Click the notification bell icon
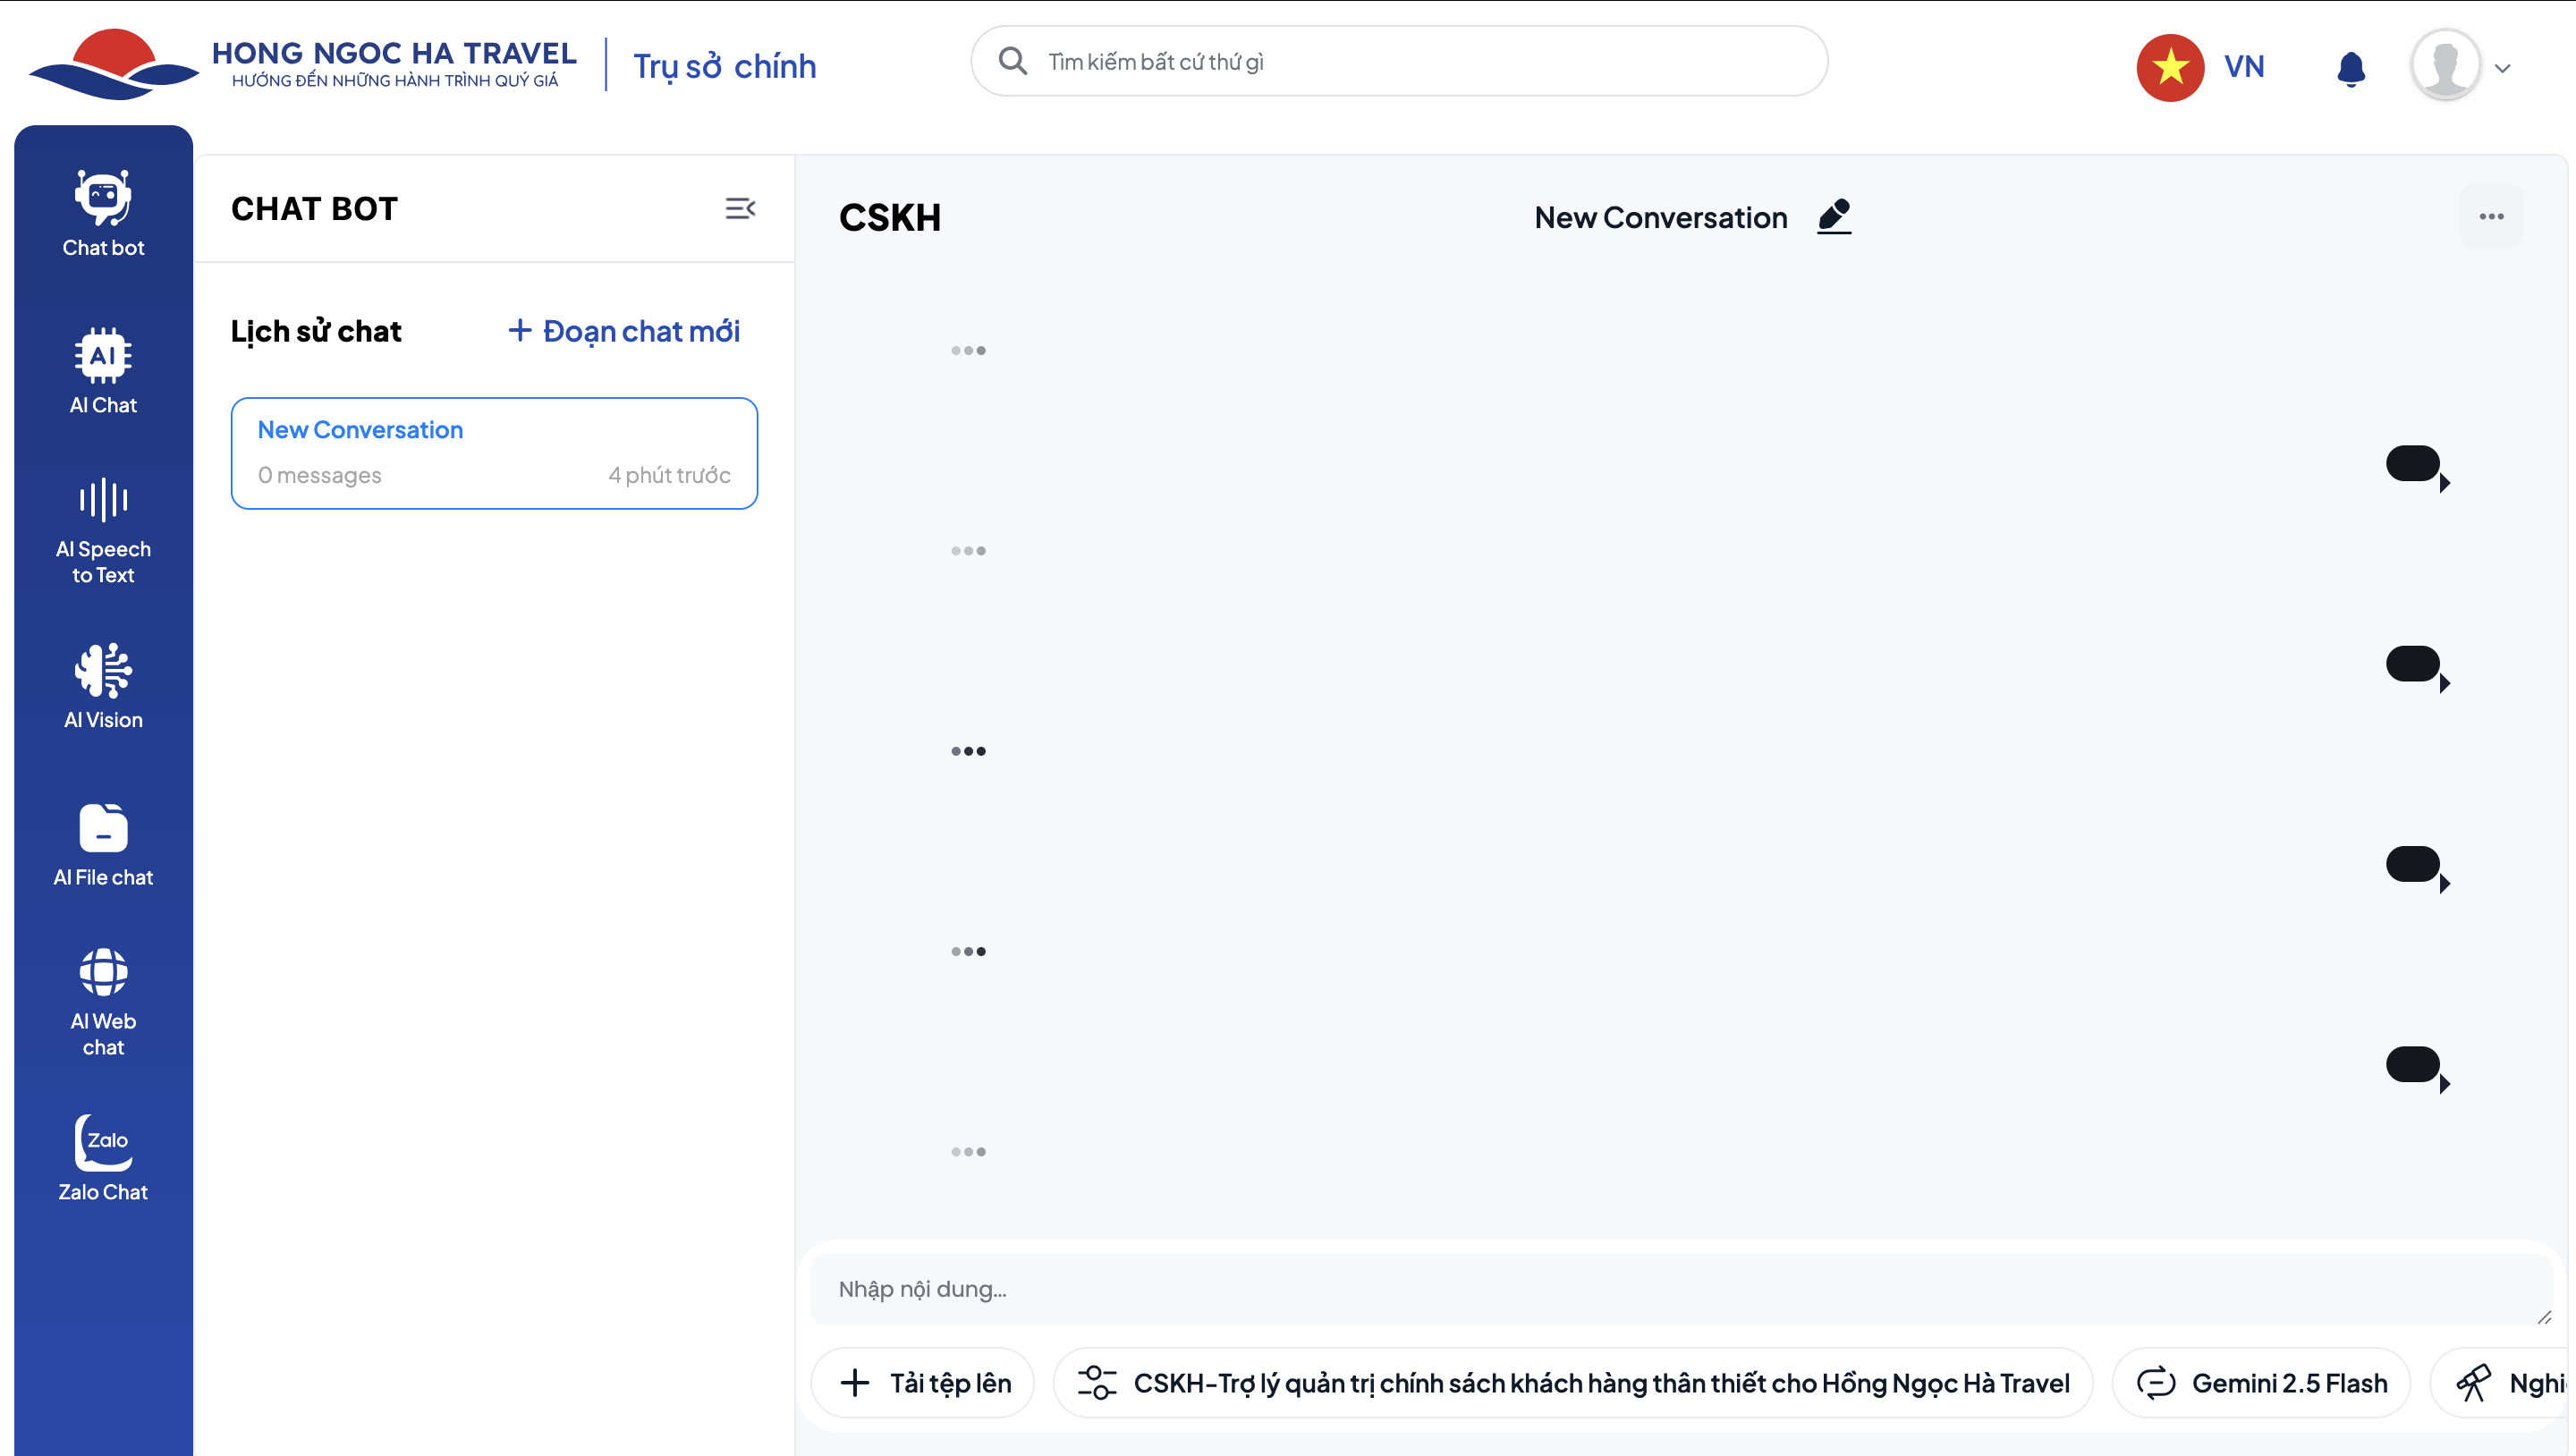Image resolution: width=2576 pixels, height=1456 pixels. [x=2350, y=69]
